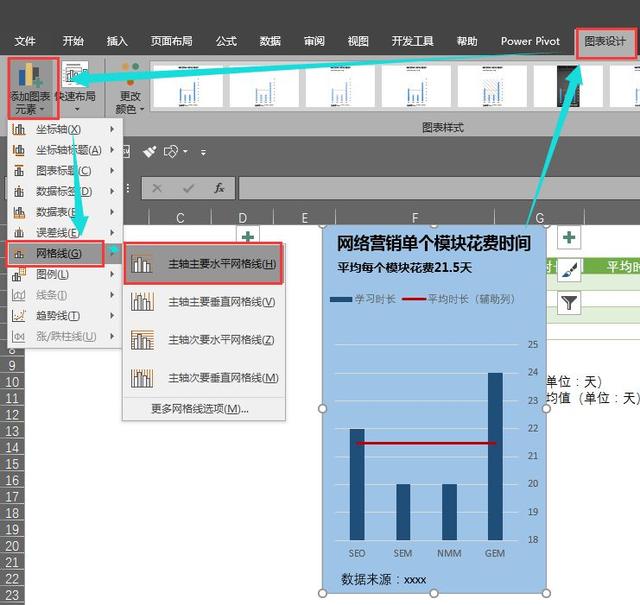Open the quick access toolbar customize dropdown
The height and width of the screenshot is (605, 640).
203,152
